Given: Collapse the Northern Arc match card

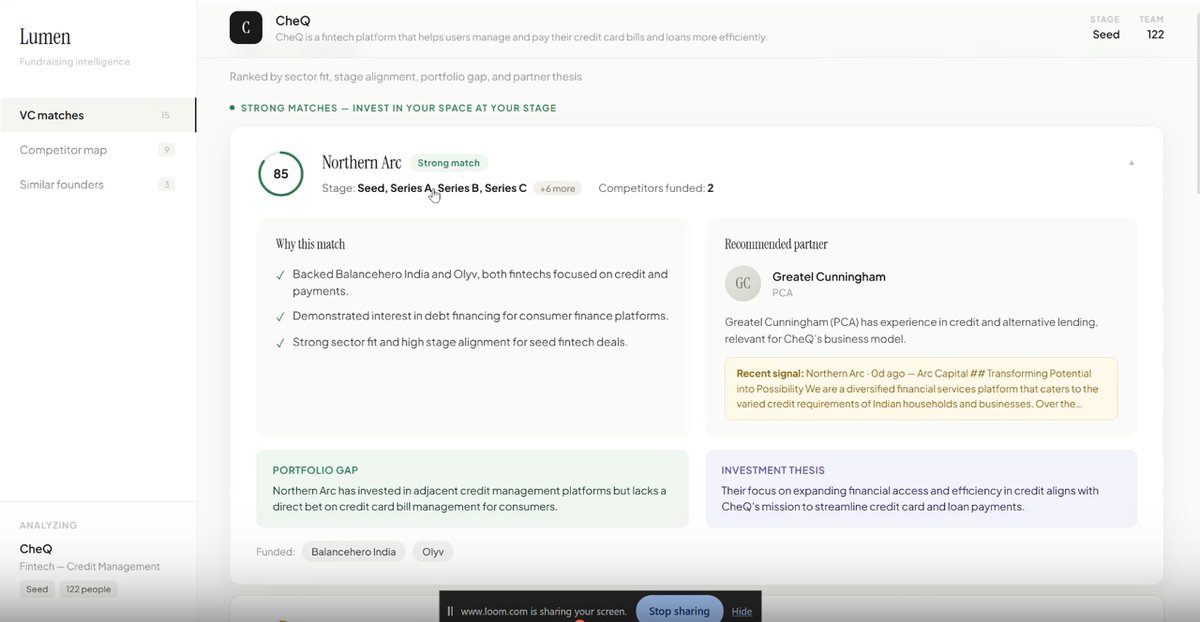Looking at the screenshot, I should pyautogui.click(x=1131, y=162).
